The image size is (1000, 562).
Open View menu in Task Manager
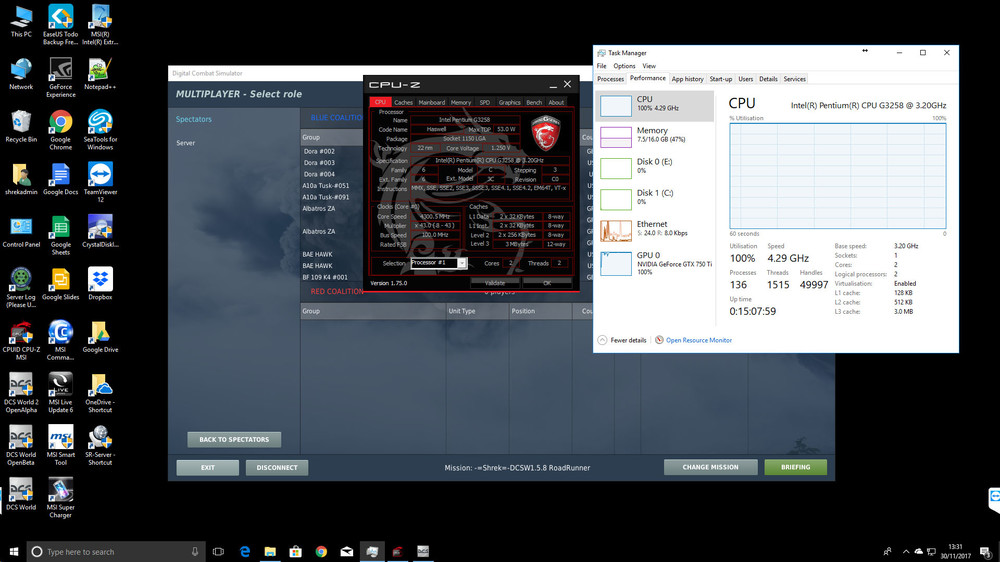tap(649, 66)
